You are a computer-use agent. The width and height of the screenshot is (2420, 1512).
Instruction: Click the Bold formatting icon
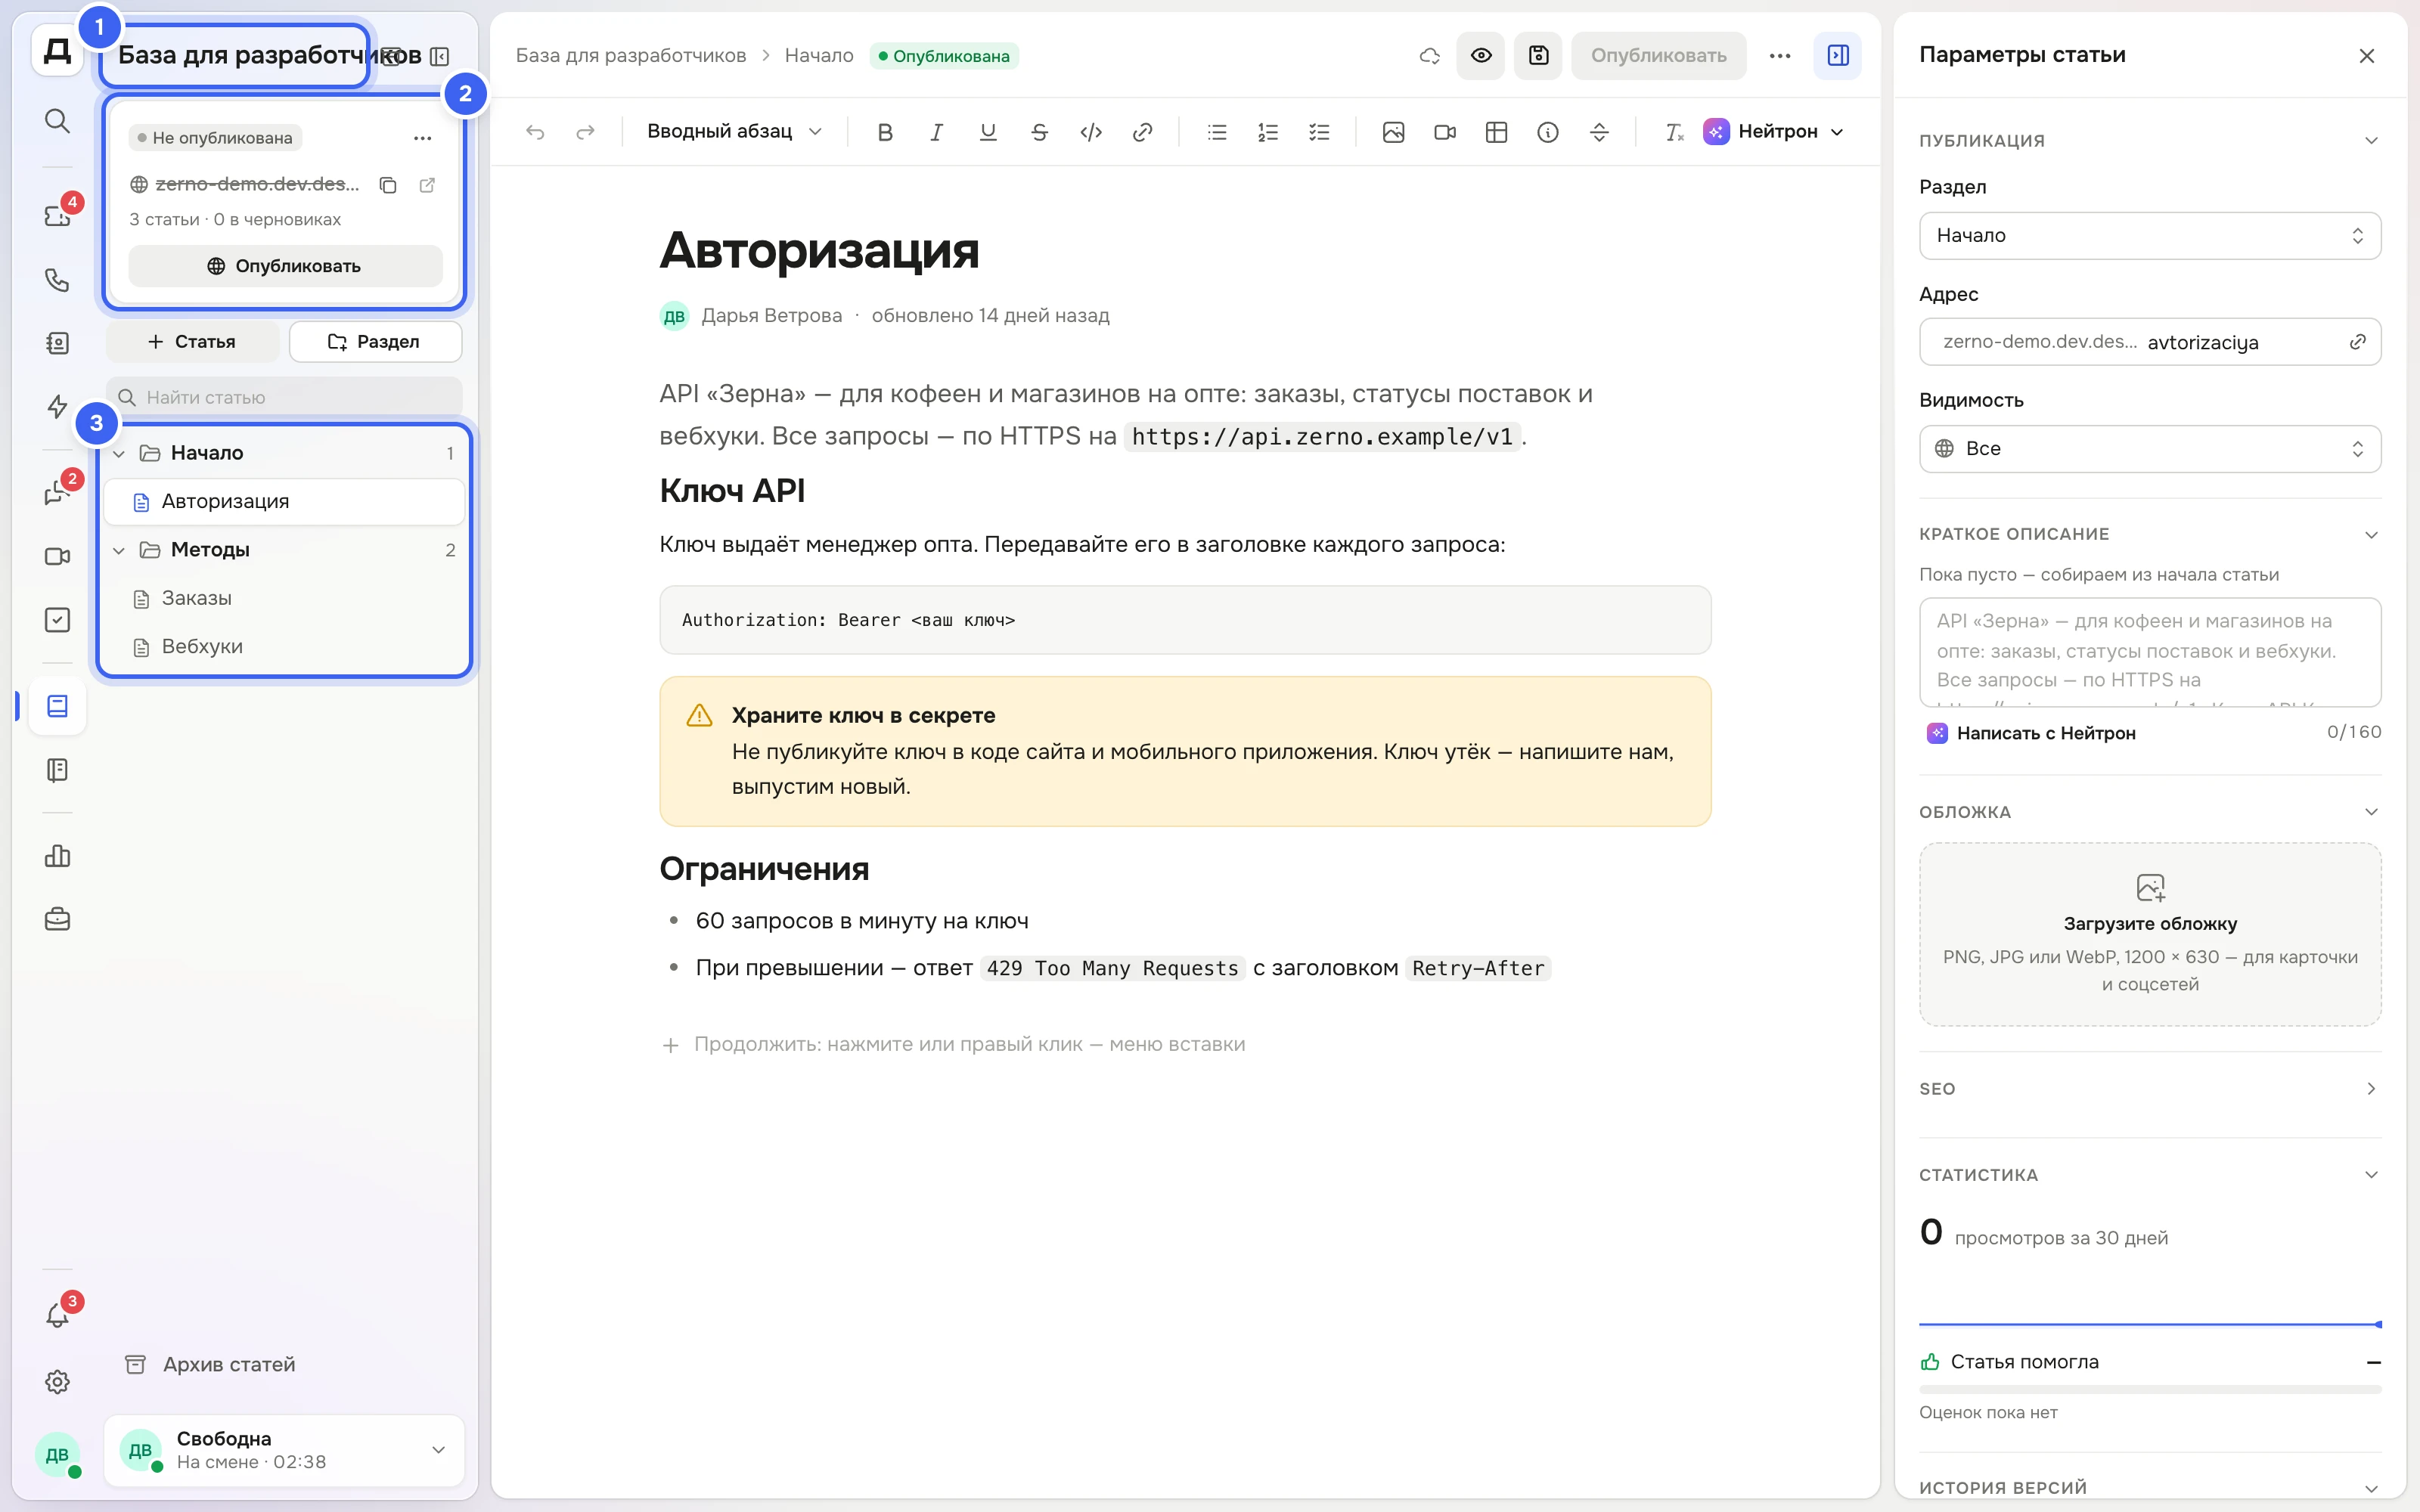coord(885,132)
